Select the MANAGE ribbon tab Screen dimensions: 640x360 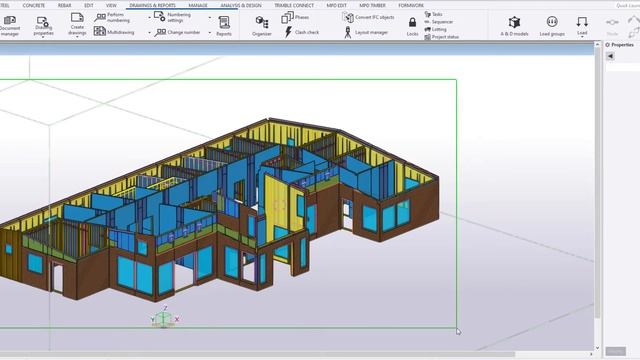tap(198, 5)
